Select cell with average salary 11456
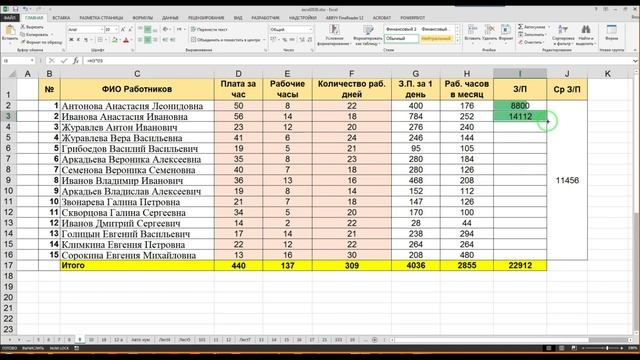Screen dimensions: 640x360 point(567,180)
